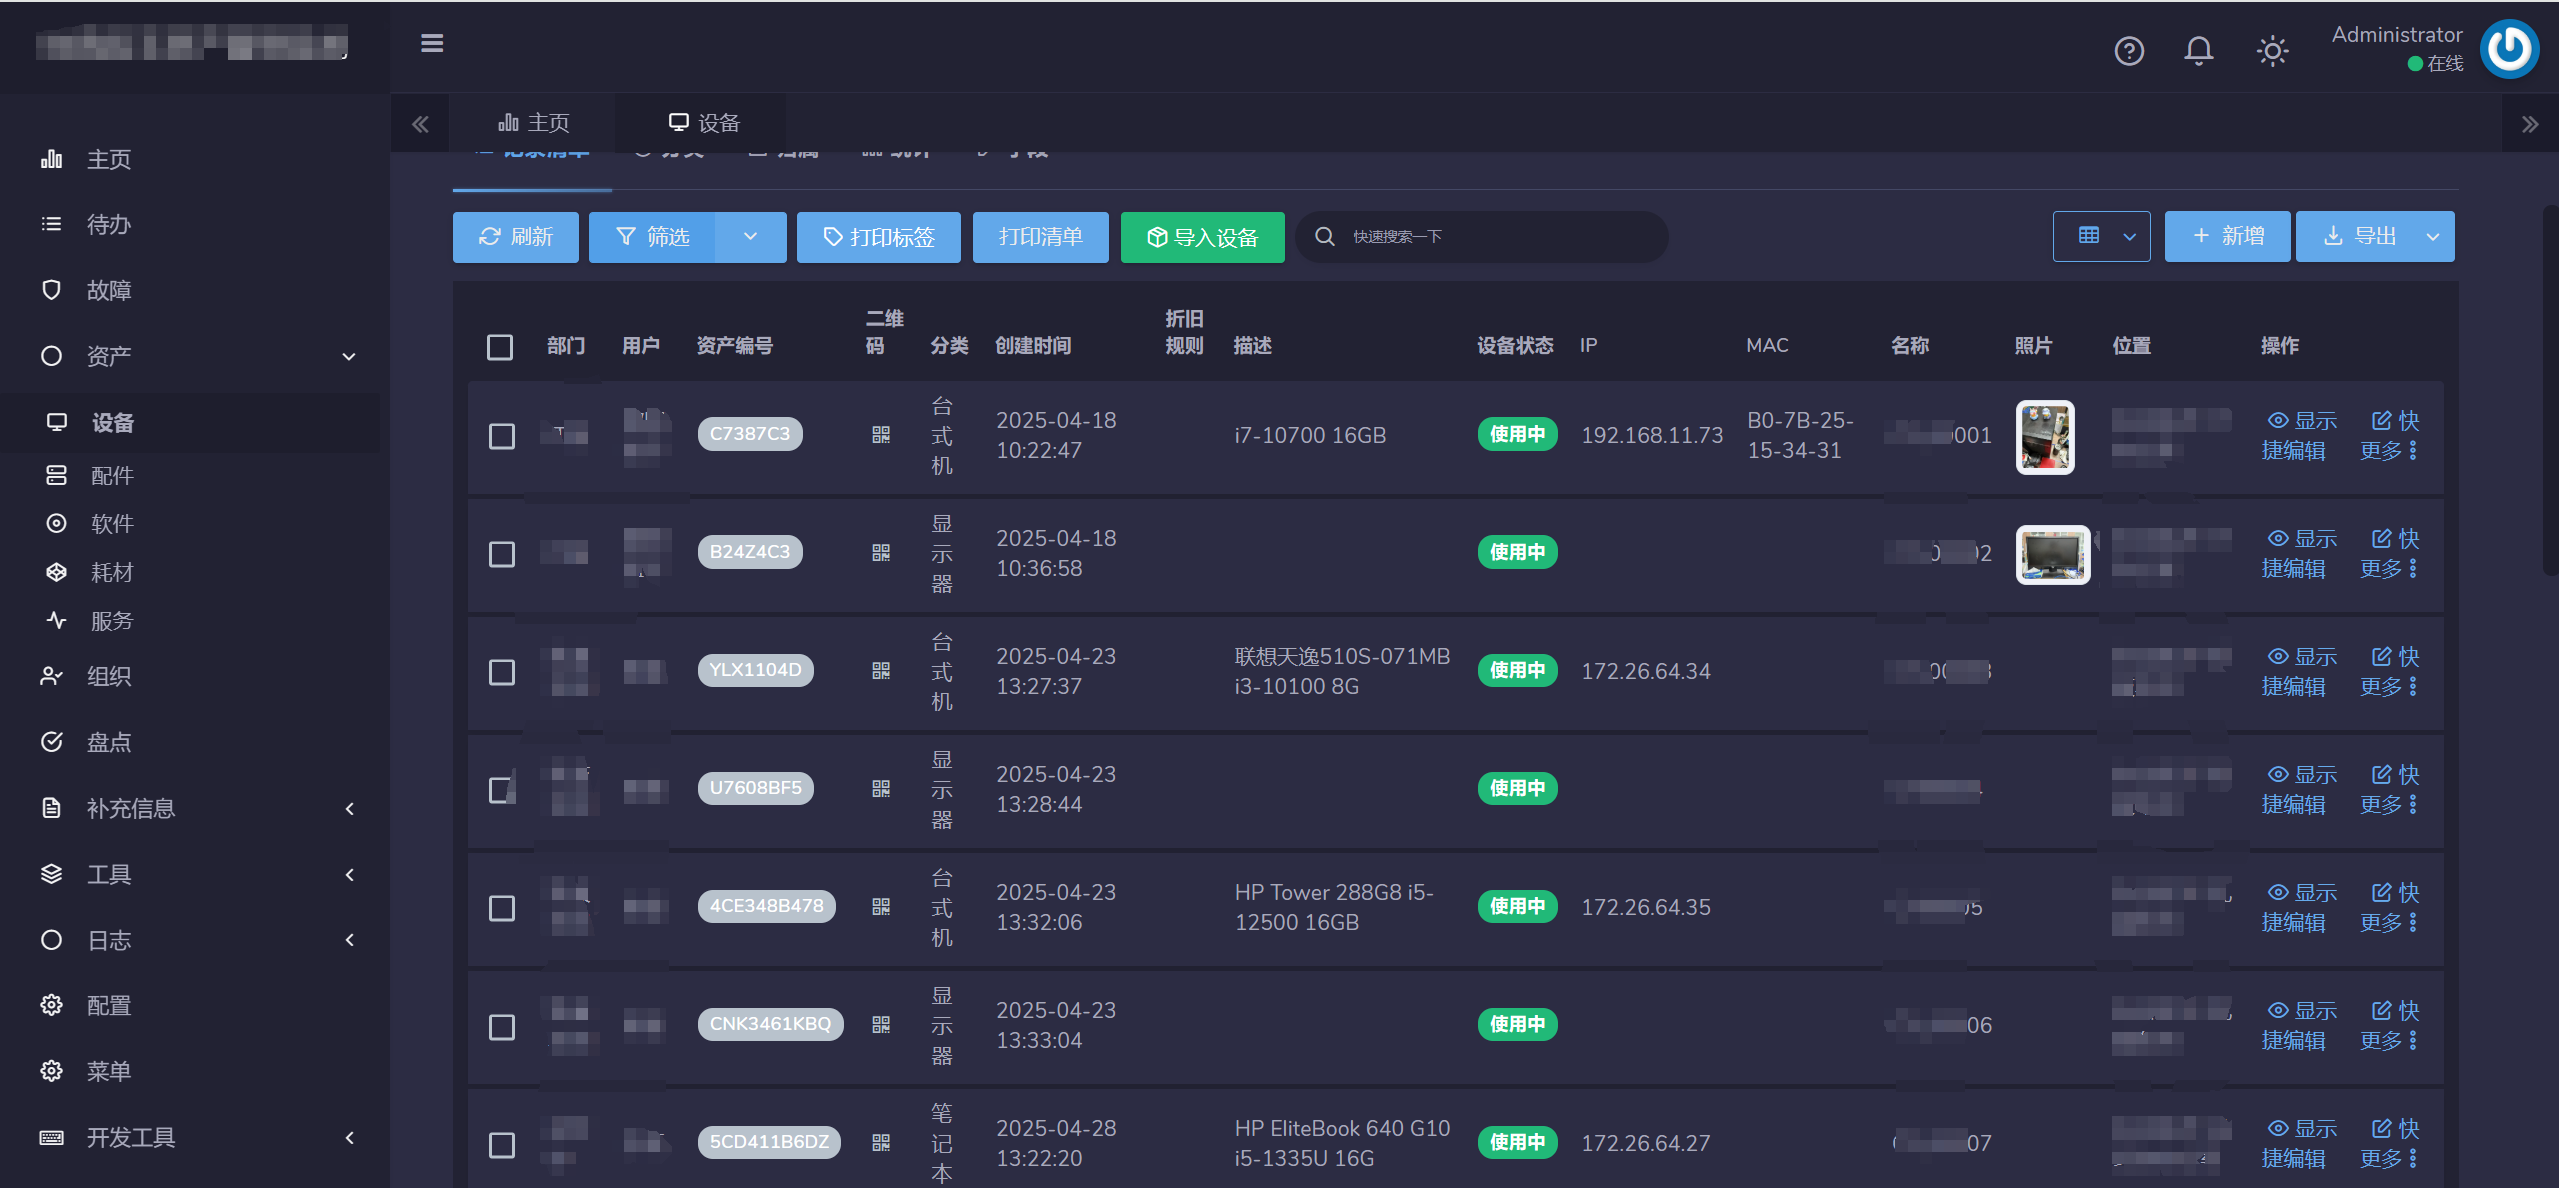Toggle light theme sun icon

pyautogui.click(x=2272, y=51)
